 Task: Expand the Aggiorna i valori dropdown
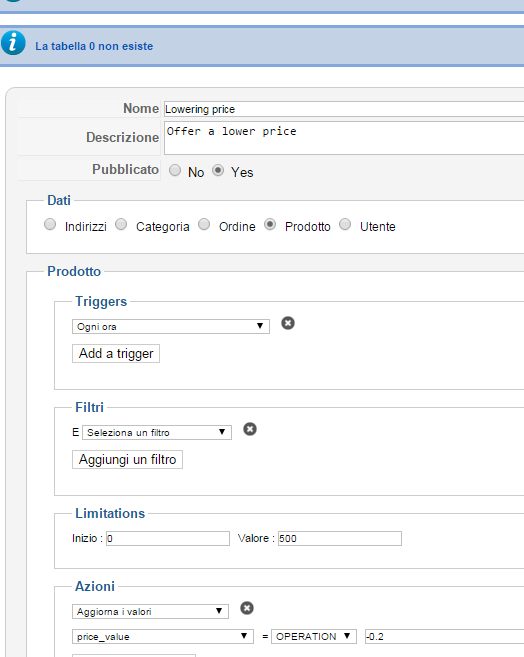click(x=150, y=611)
